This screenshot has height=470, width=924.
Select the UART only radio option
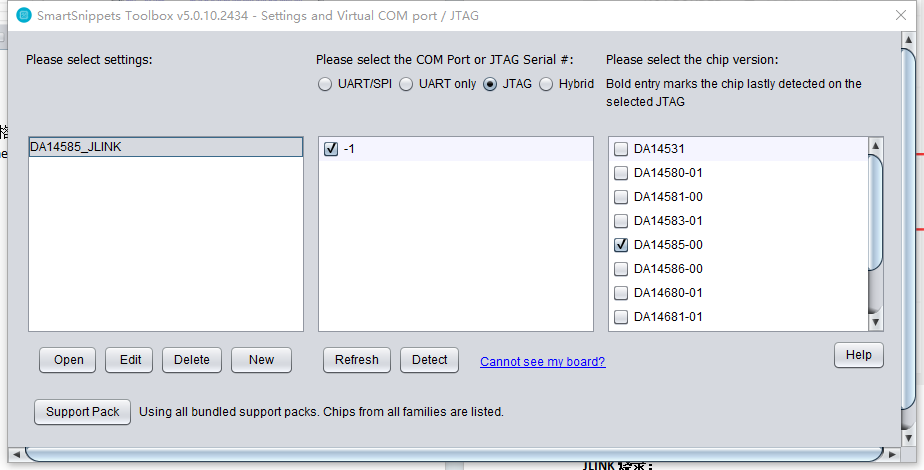(x=406, y=84)
